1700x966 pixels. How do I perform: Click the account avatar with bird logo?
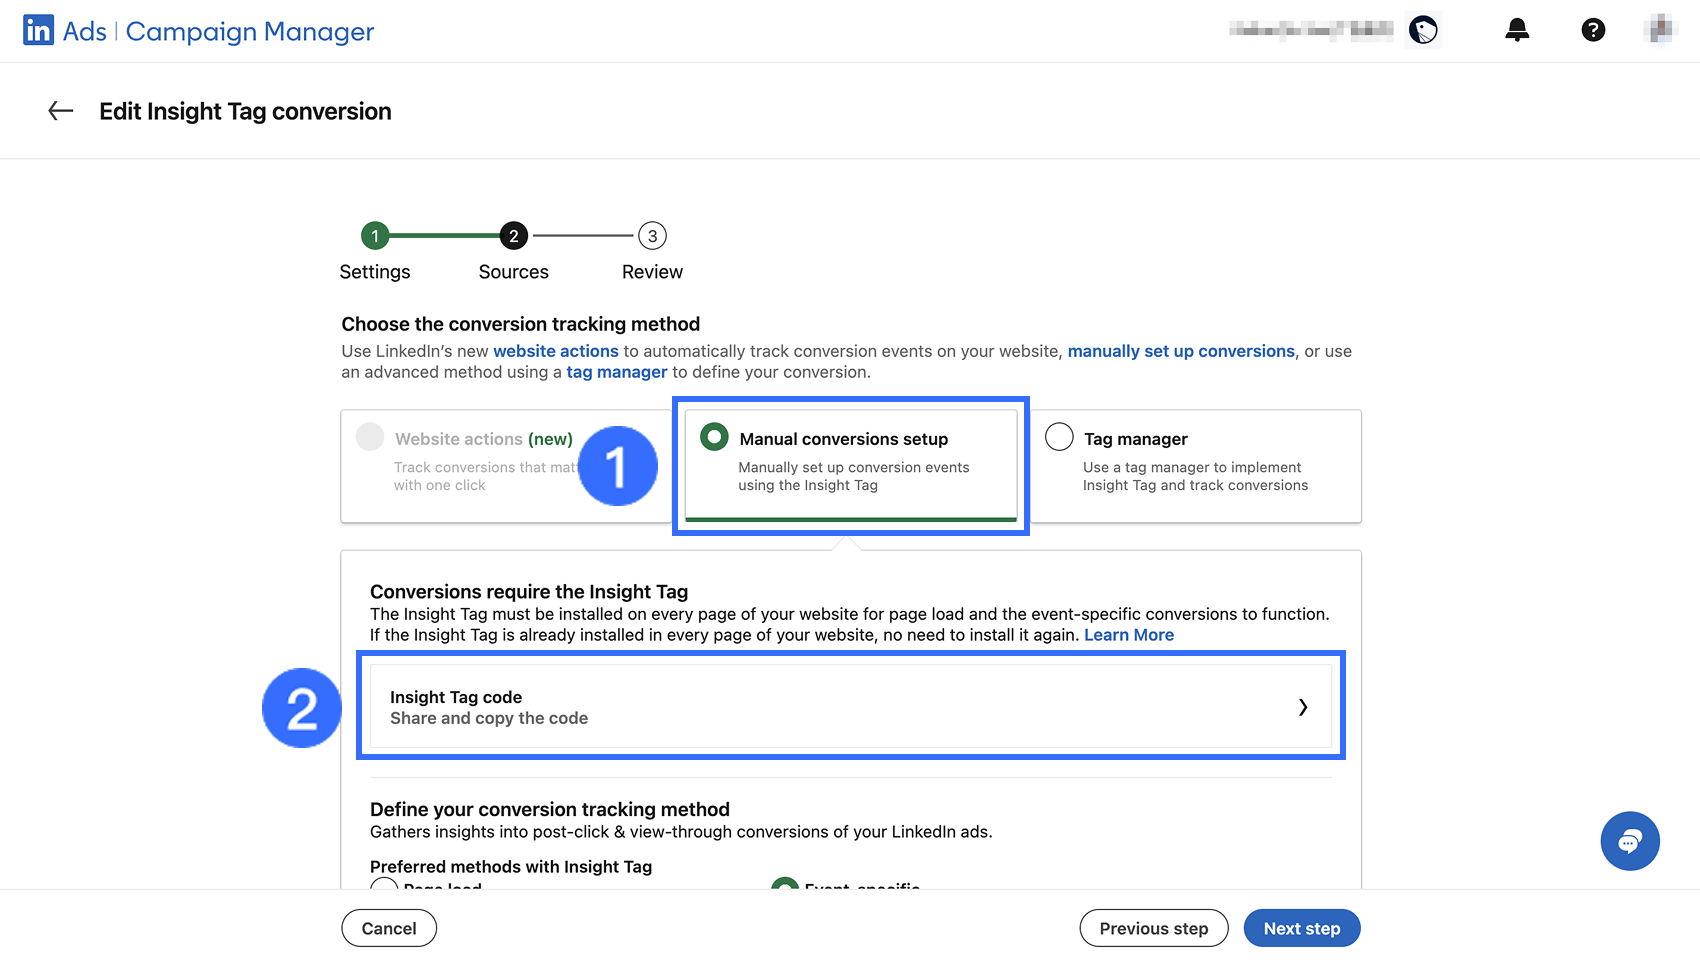[x=1423, y=30]
